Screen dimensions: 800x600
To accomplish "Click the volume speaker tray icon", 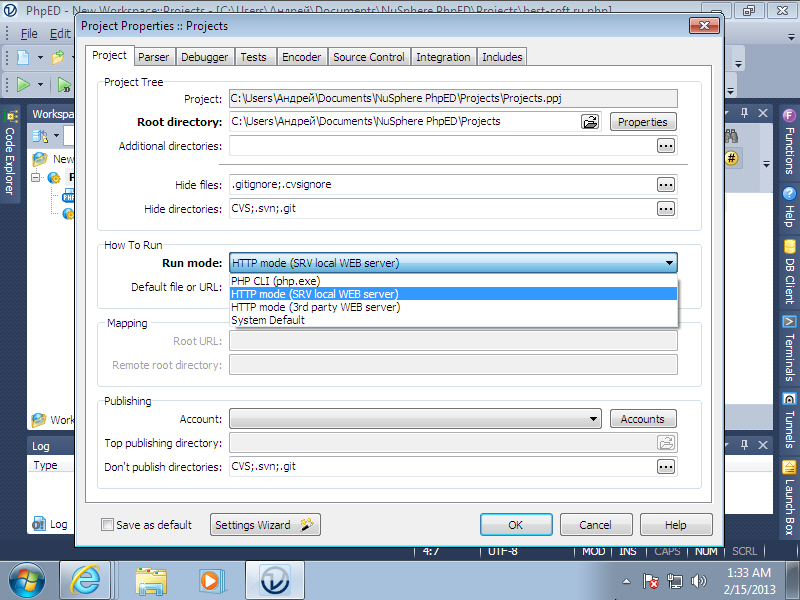I will coord(698,581).
